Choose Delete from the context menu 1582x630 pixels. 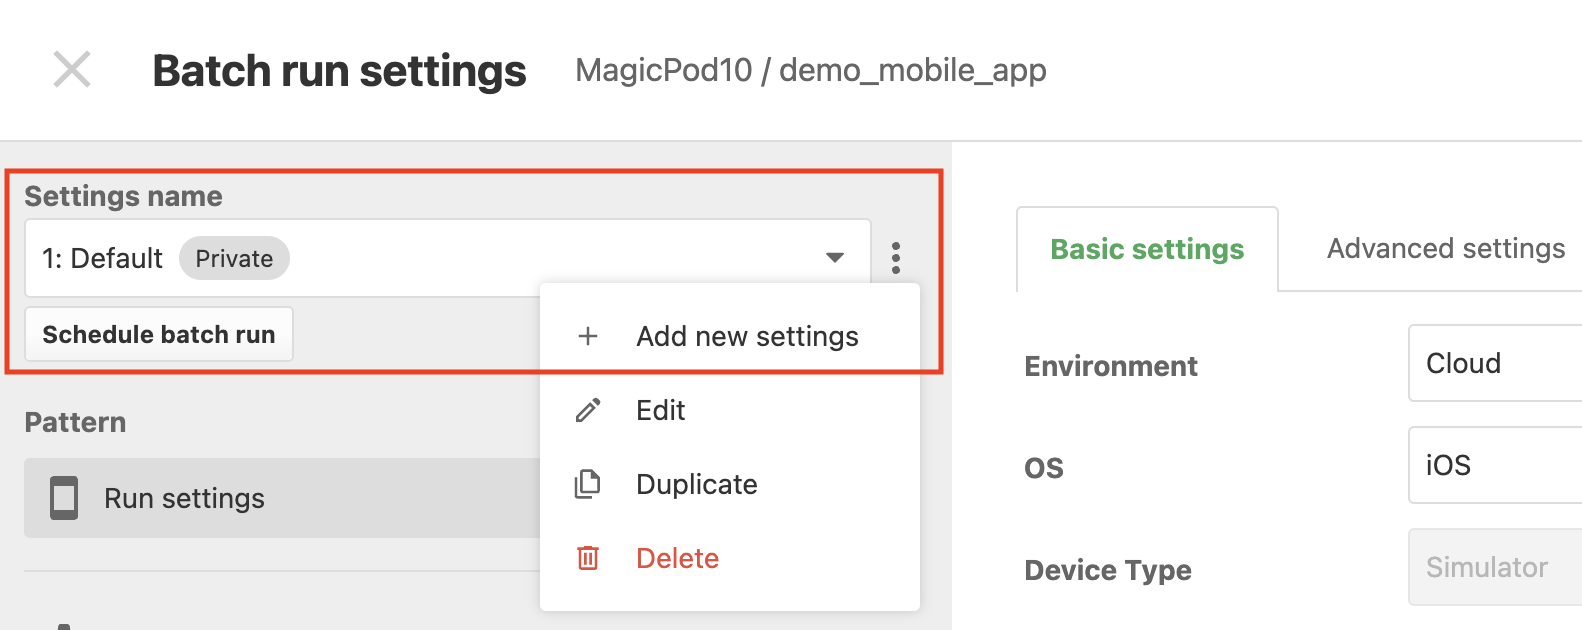pyautogui.click(x=730, y=559)
